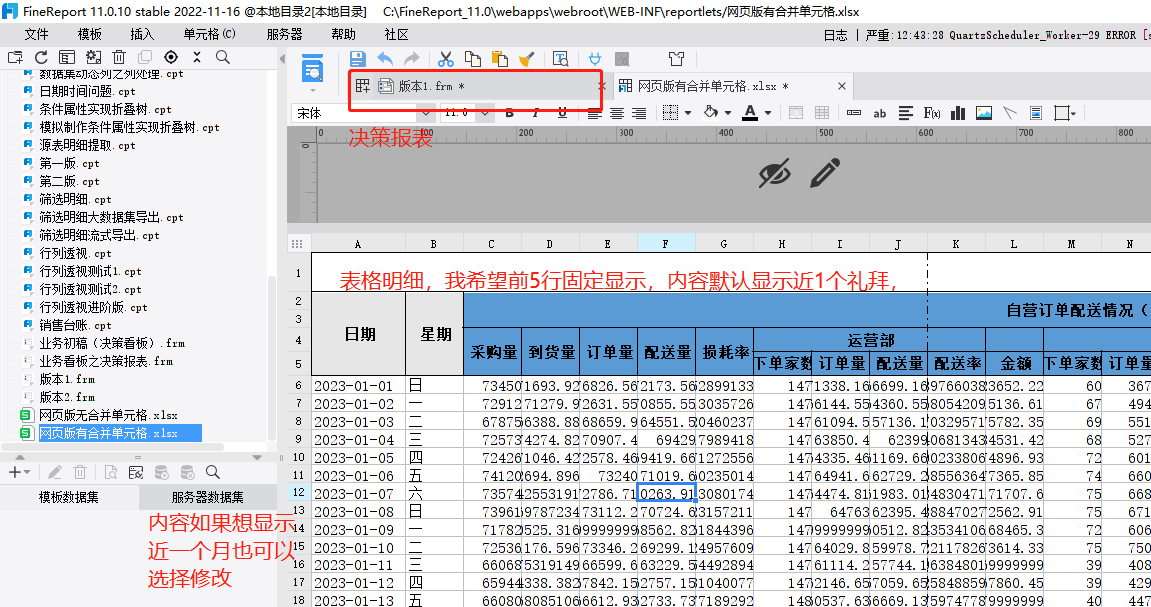
Task: Select column F header
Action: [x=666, y=244]
